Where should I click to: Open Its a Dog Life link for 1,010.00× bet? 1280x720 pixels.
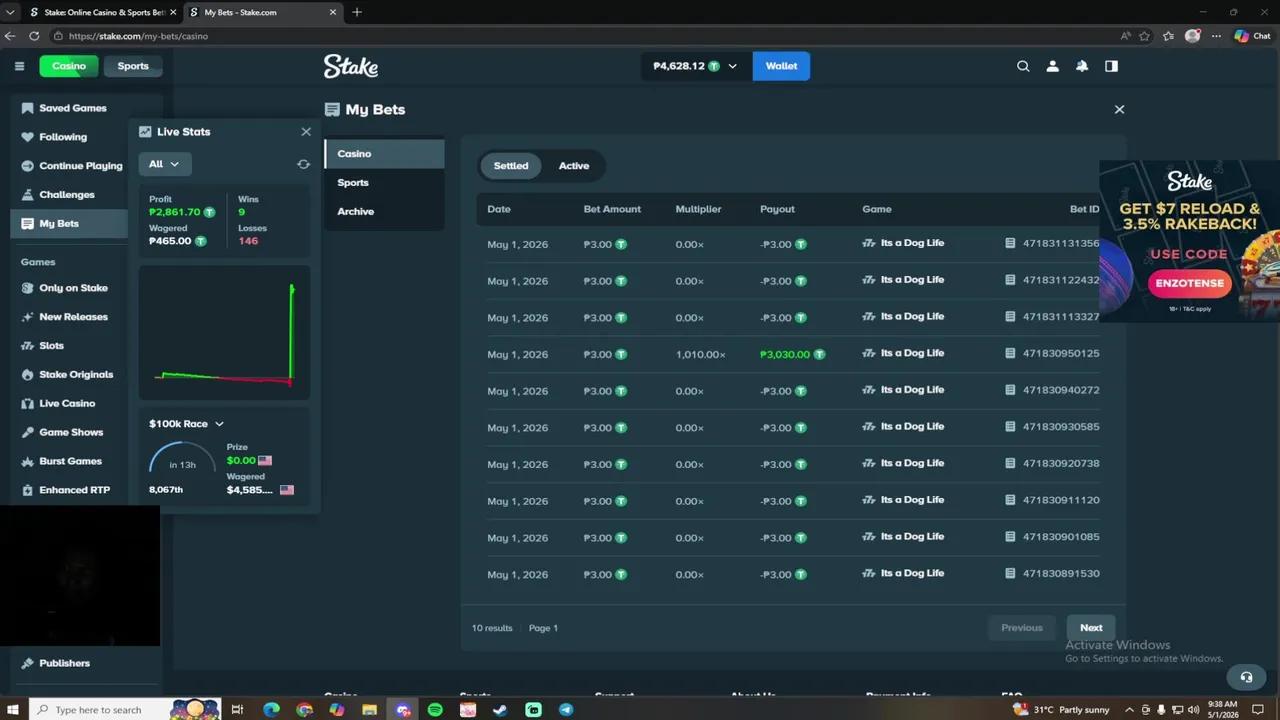[x=912, y=353]
